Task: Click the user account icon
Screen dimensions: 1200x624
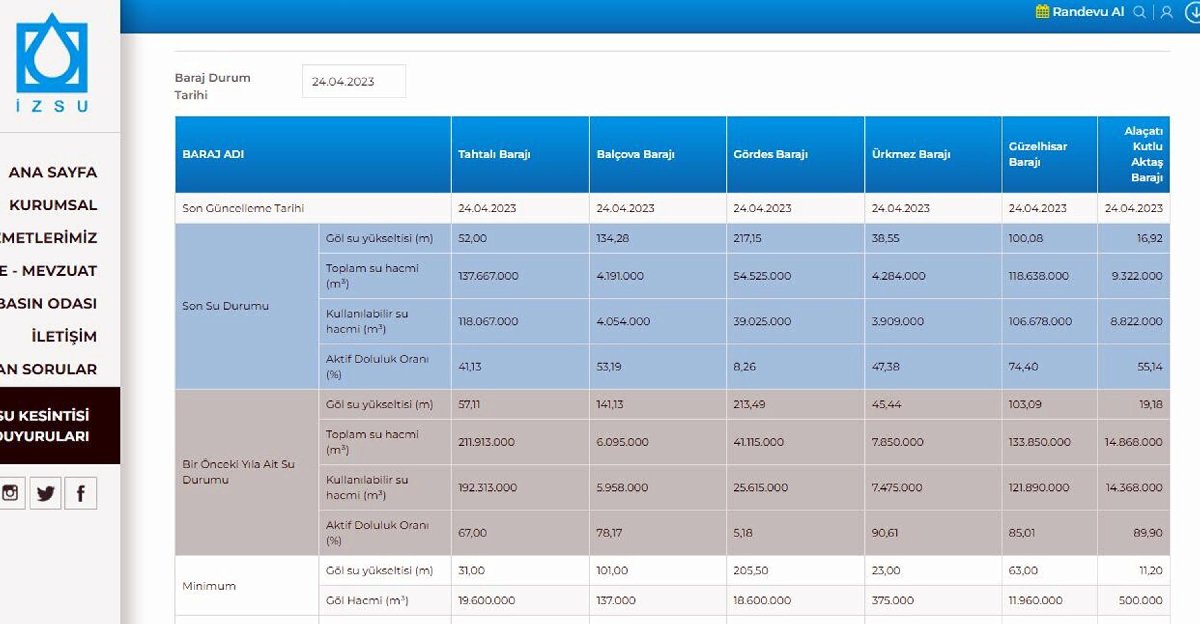Action: [1166, 12]
